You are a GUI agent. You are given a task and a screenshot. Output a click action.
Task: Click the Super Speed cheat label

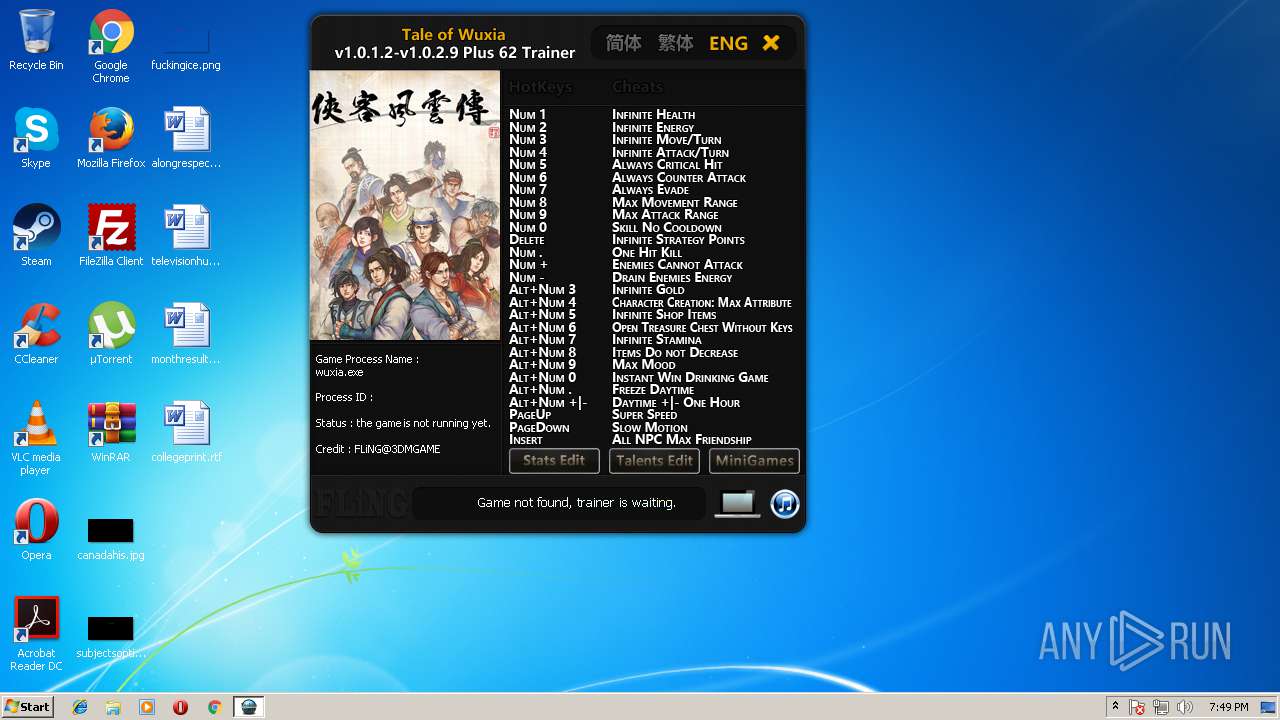645,415
